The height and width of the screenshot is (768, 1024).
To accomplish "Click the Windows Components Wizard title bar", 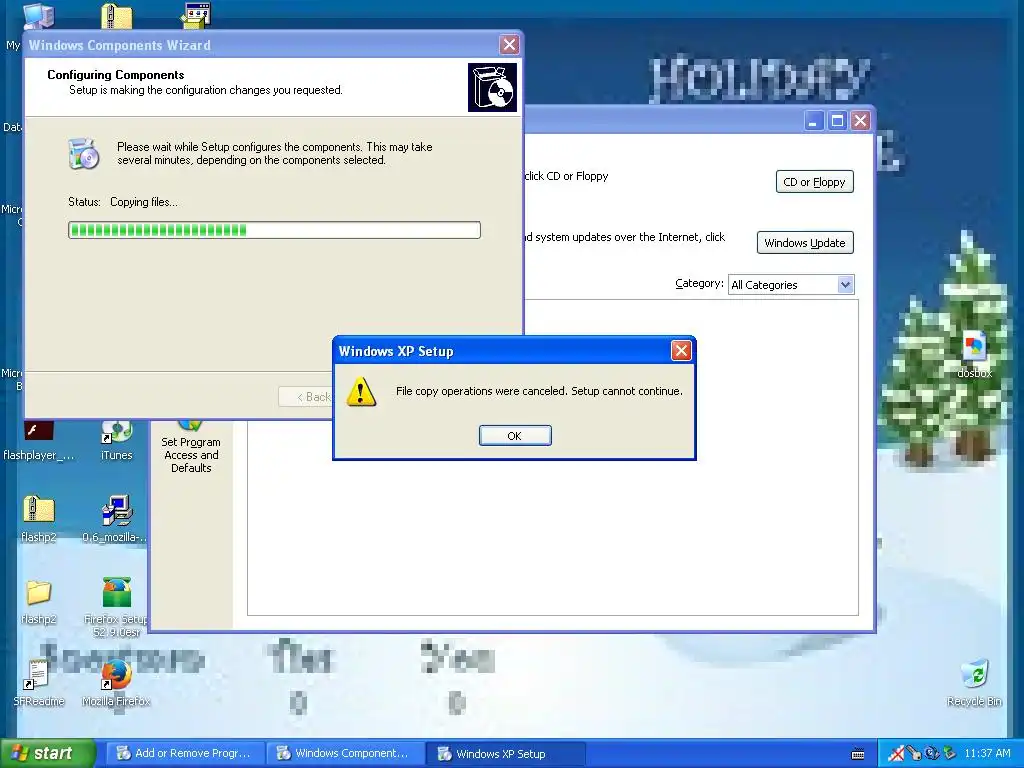I will pyautogui.click(x=261, y=45).
